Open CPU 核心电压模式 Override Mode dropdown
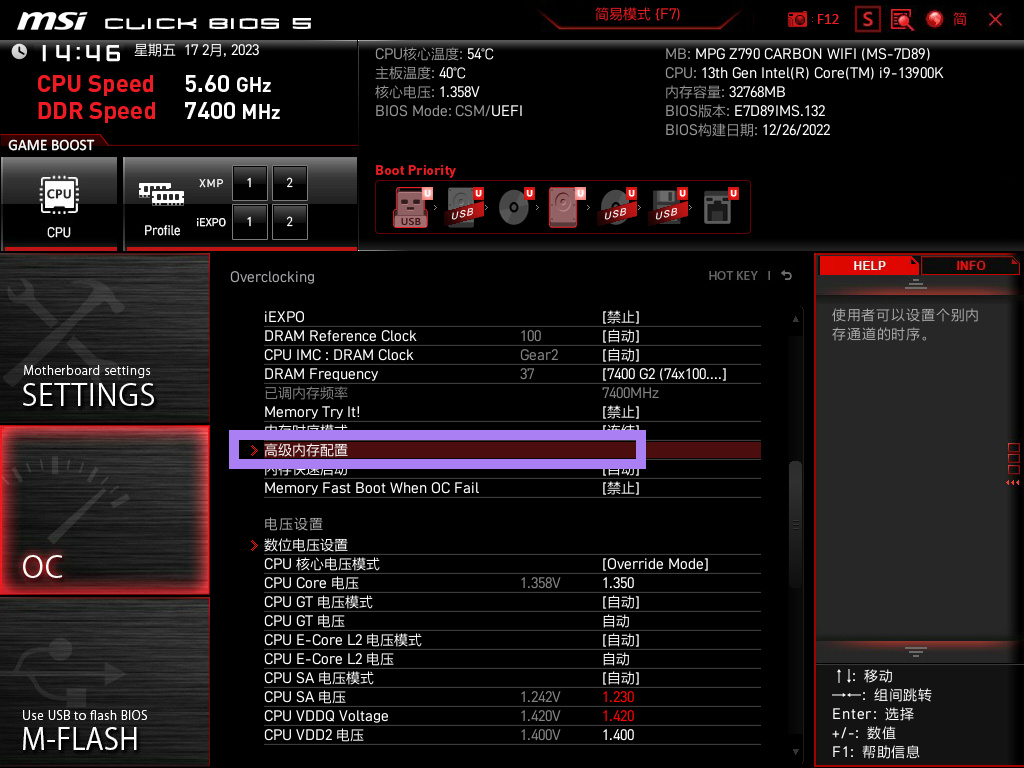Image resolution: width=1024 pixels, height=768 pixels. tap(655, 564)
